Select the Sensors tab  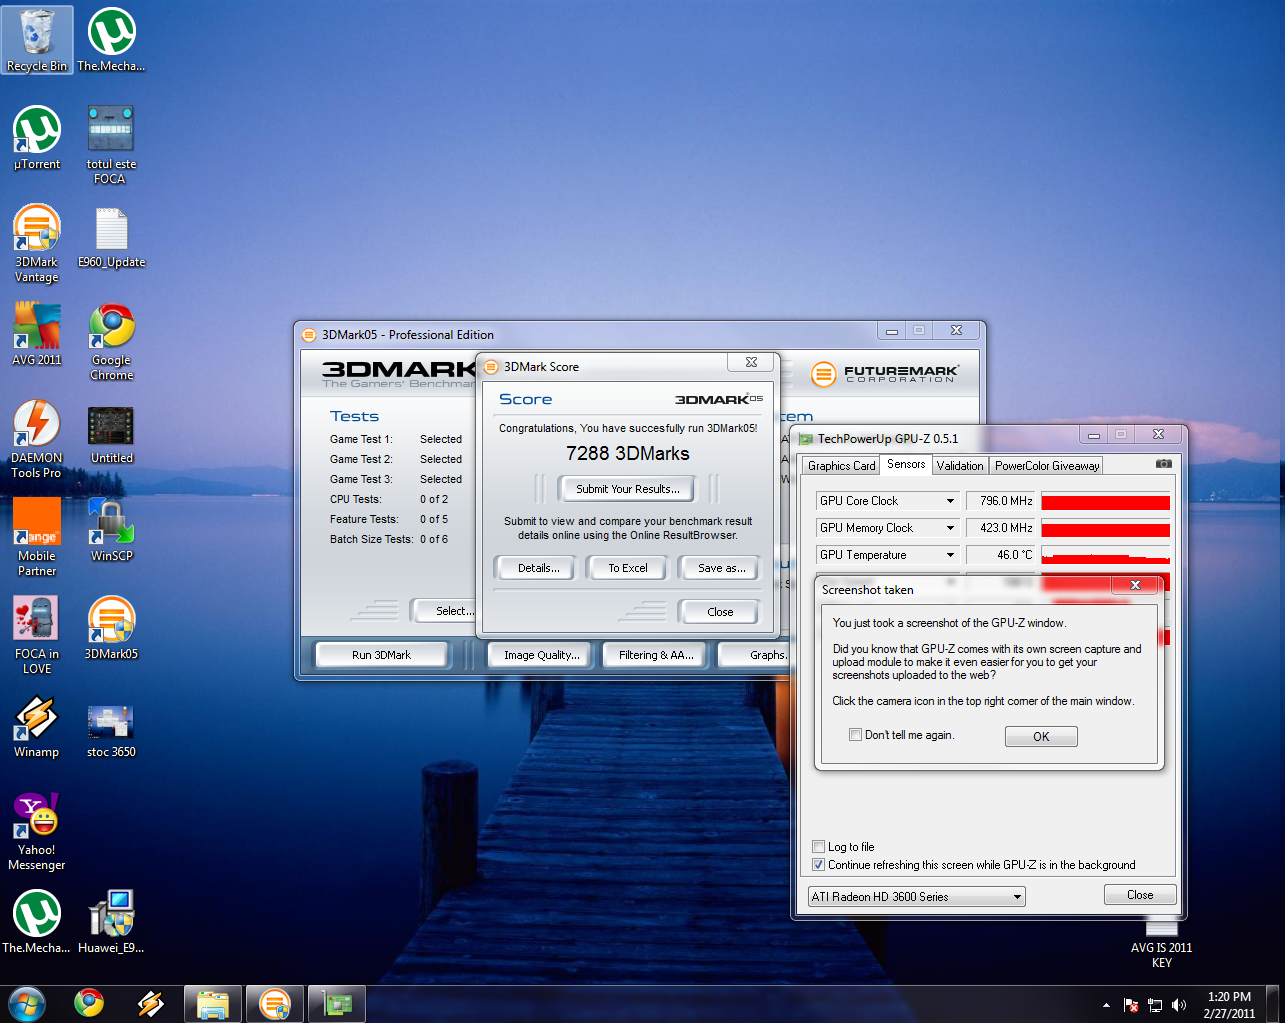906,464
